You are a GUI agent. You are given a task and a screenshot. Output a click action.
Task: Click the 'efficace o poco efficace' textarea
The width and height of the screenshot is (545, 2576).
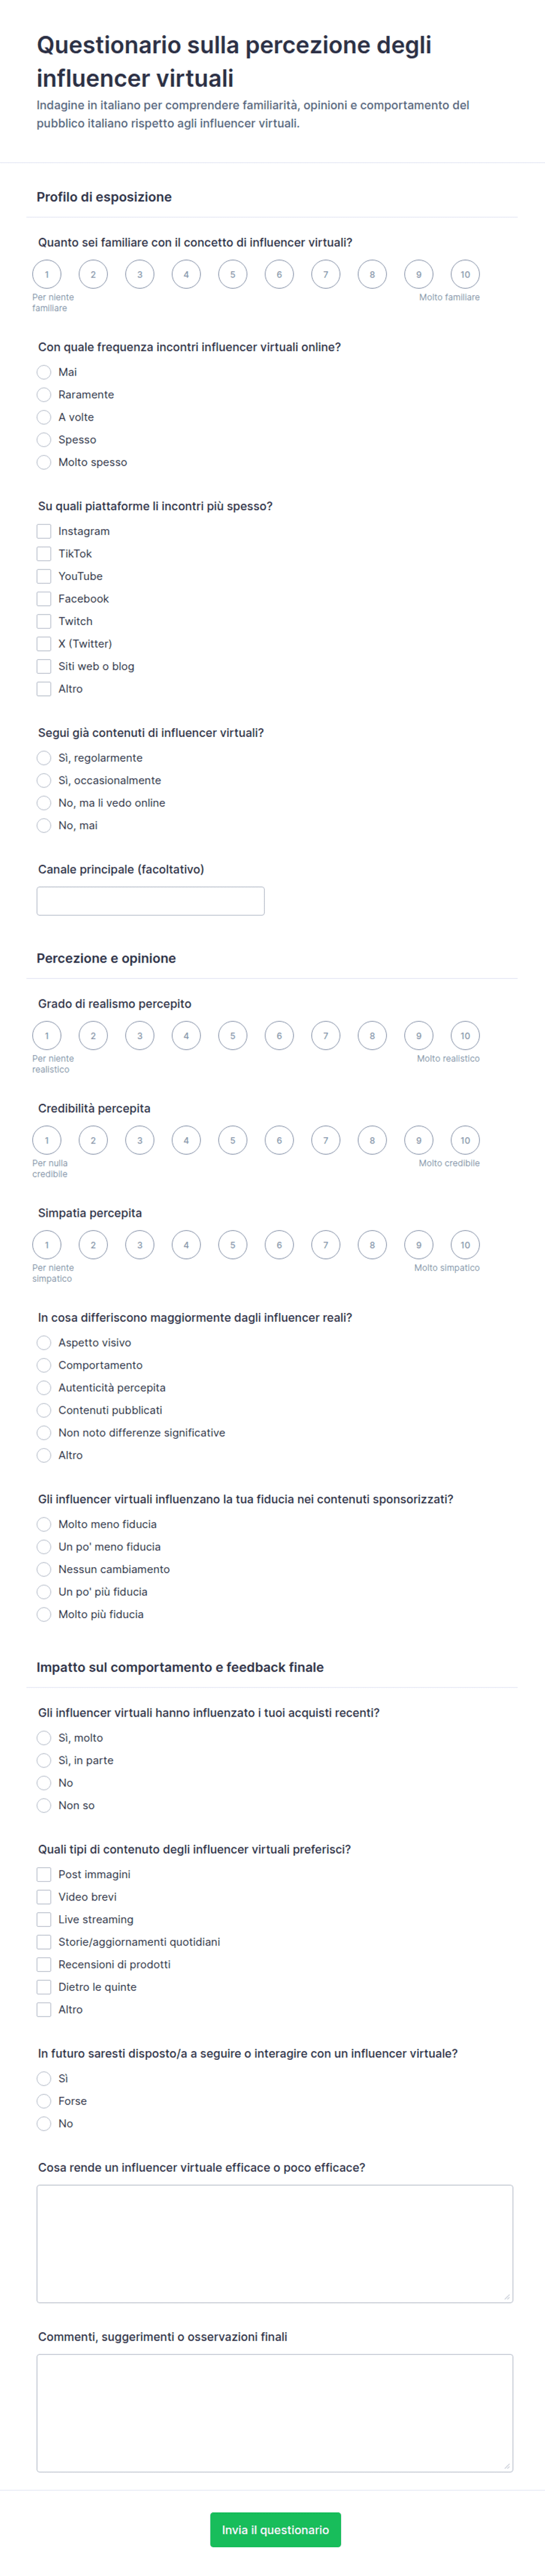(x=275, y=2244)
